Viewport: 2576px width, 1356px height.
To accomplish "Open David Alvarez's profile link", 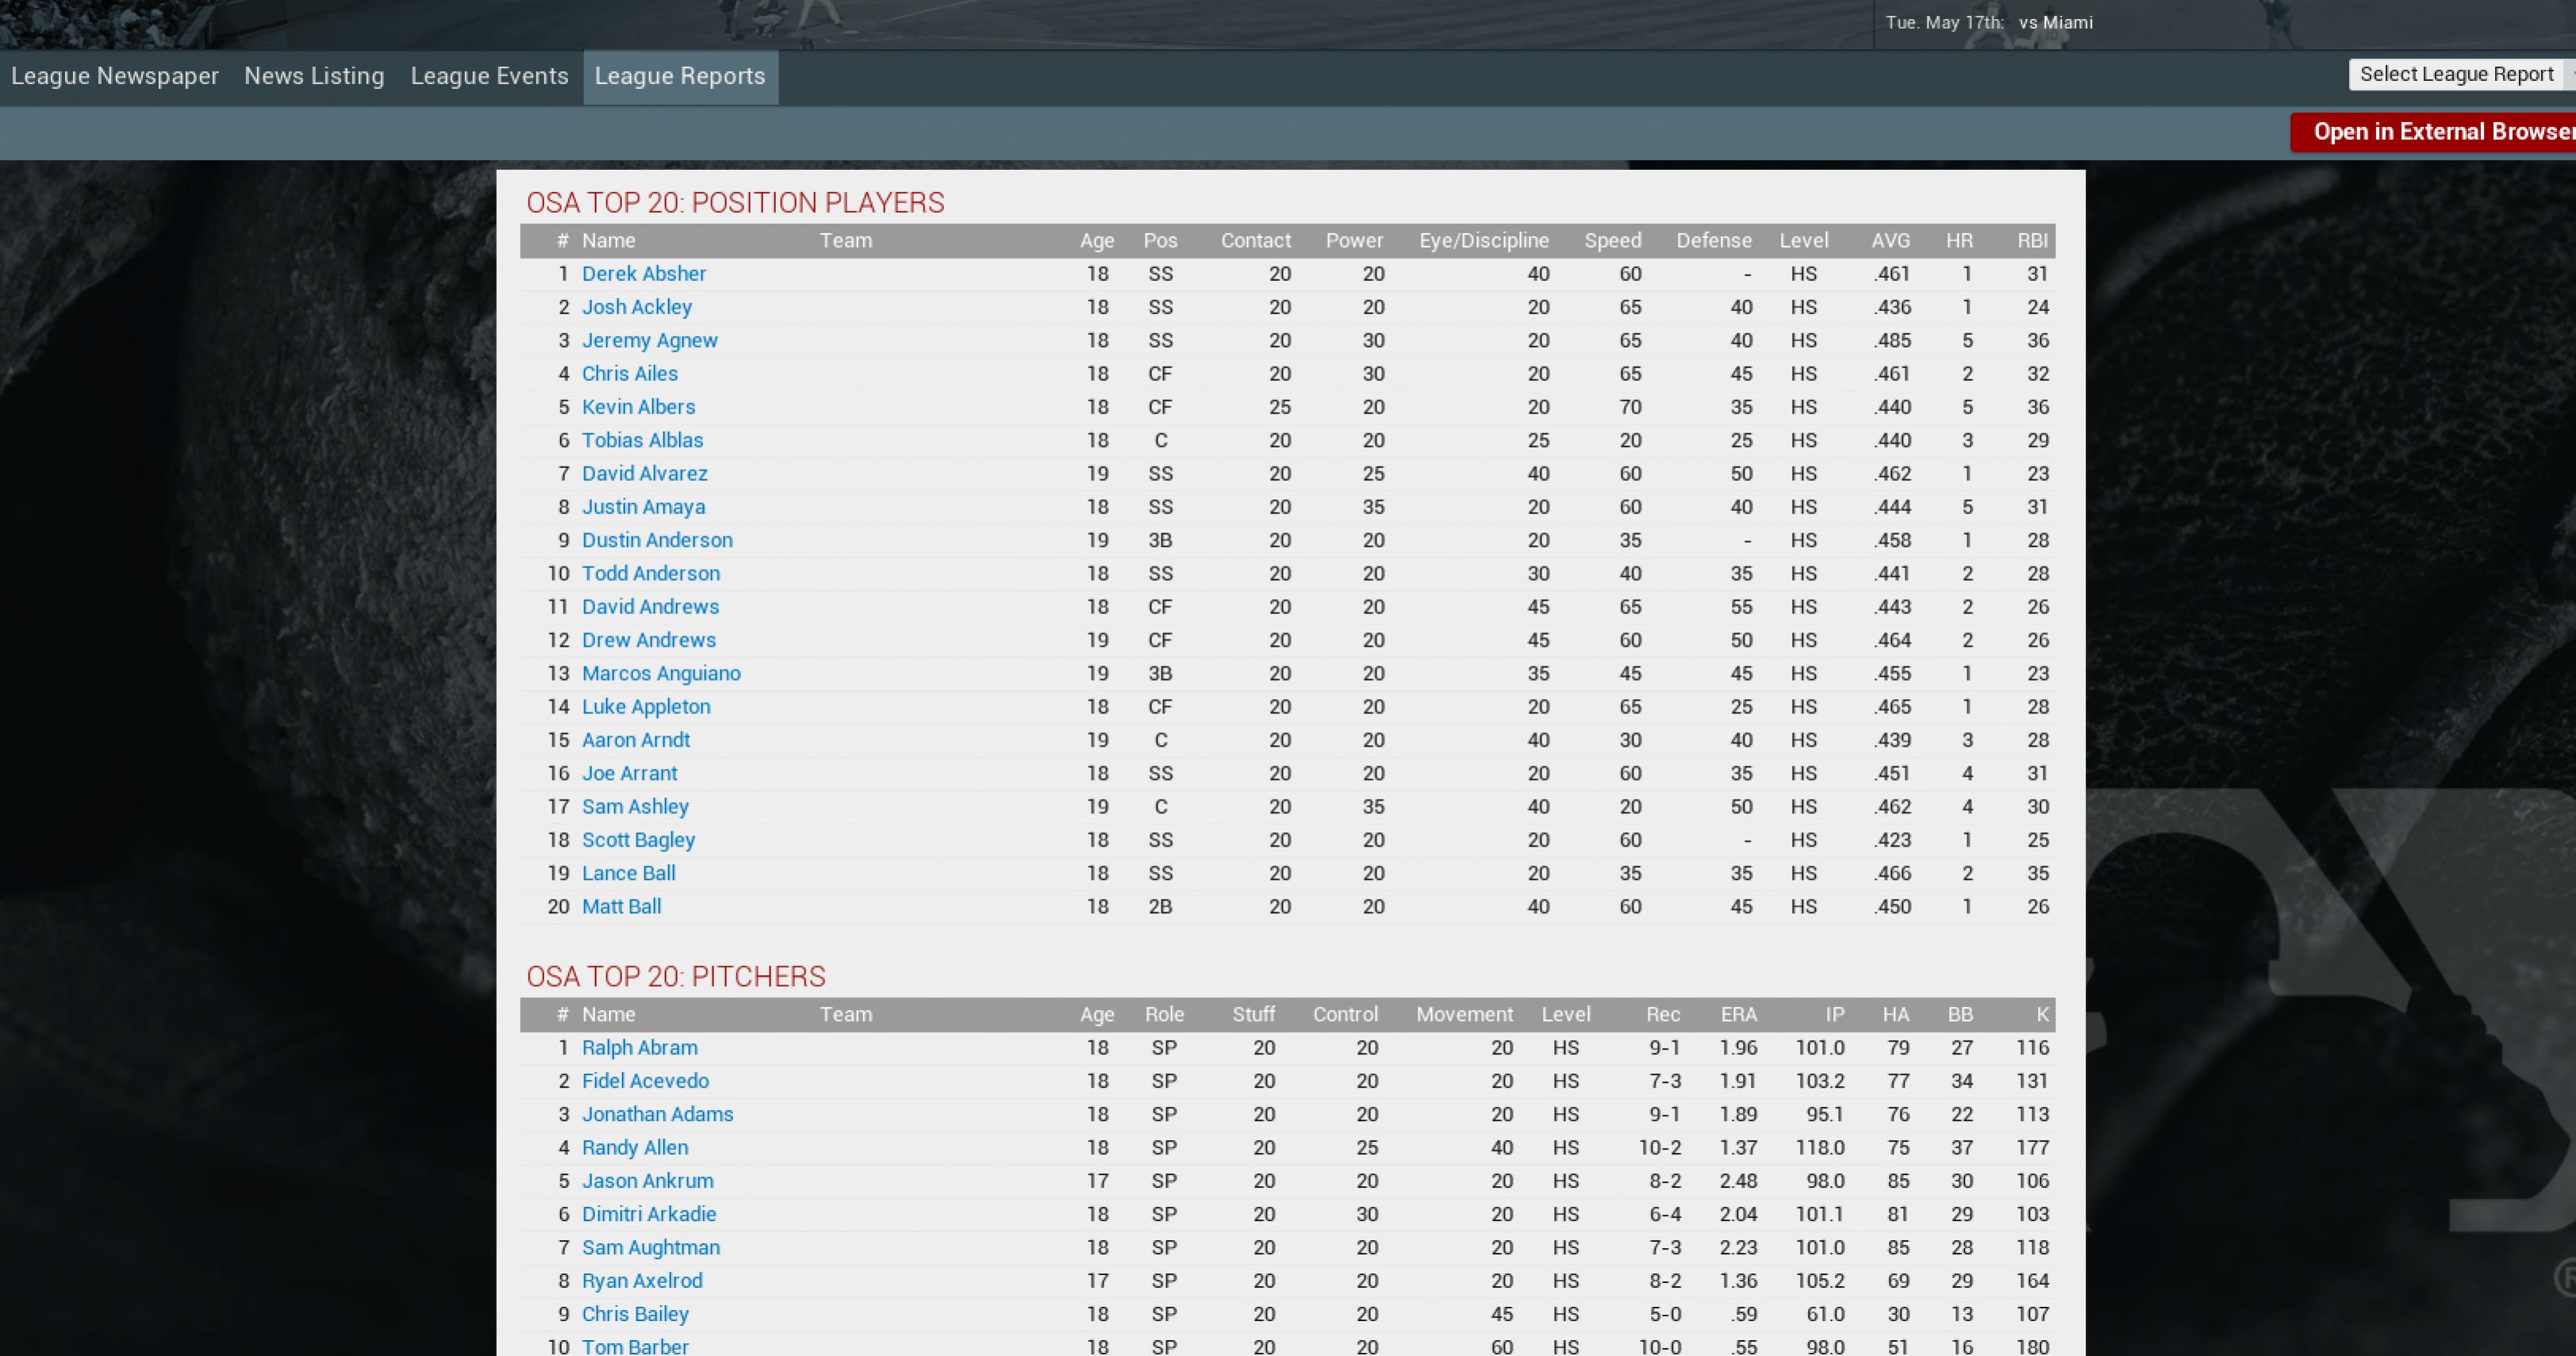I will tap(645, 473).
